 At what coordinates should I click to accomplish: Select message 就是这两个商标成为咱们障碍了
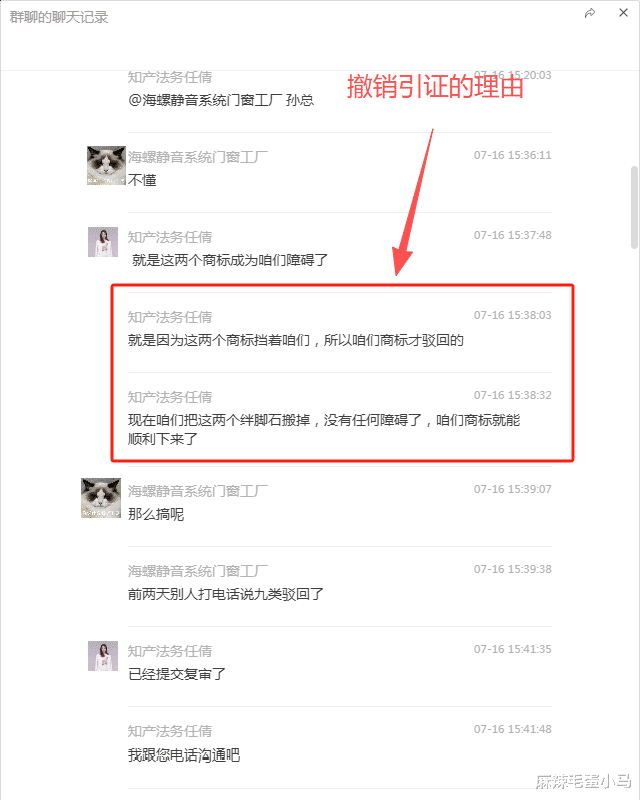pos(230,260)
